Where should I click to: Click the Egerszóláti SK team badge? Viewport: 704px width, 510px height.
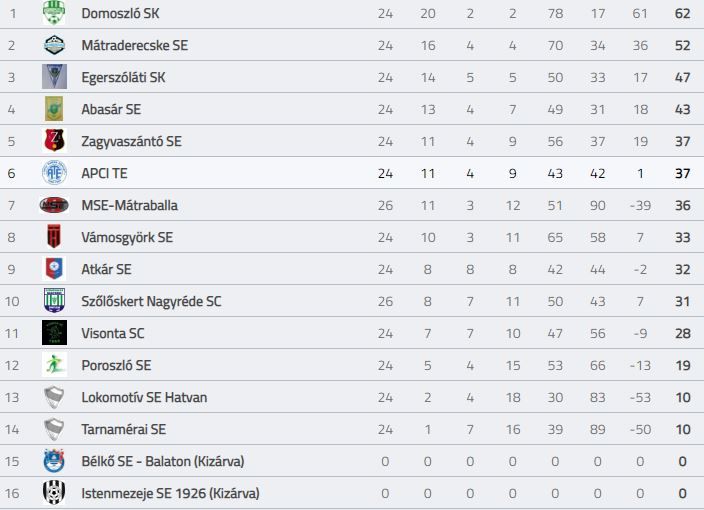tap(54, 77)
